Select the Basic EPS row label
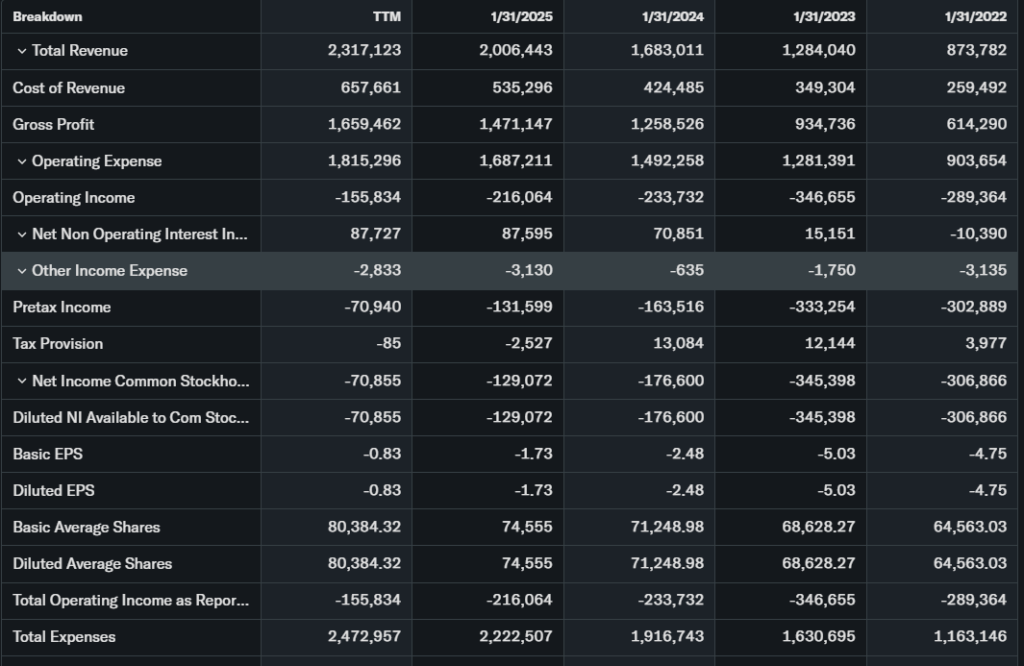Screen dimensions: 1024x666 pyautogui.click(x=48, y=454)
